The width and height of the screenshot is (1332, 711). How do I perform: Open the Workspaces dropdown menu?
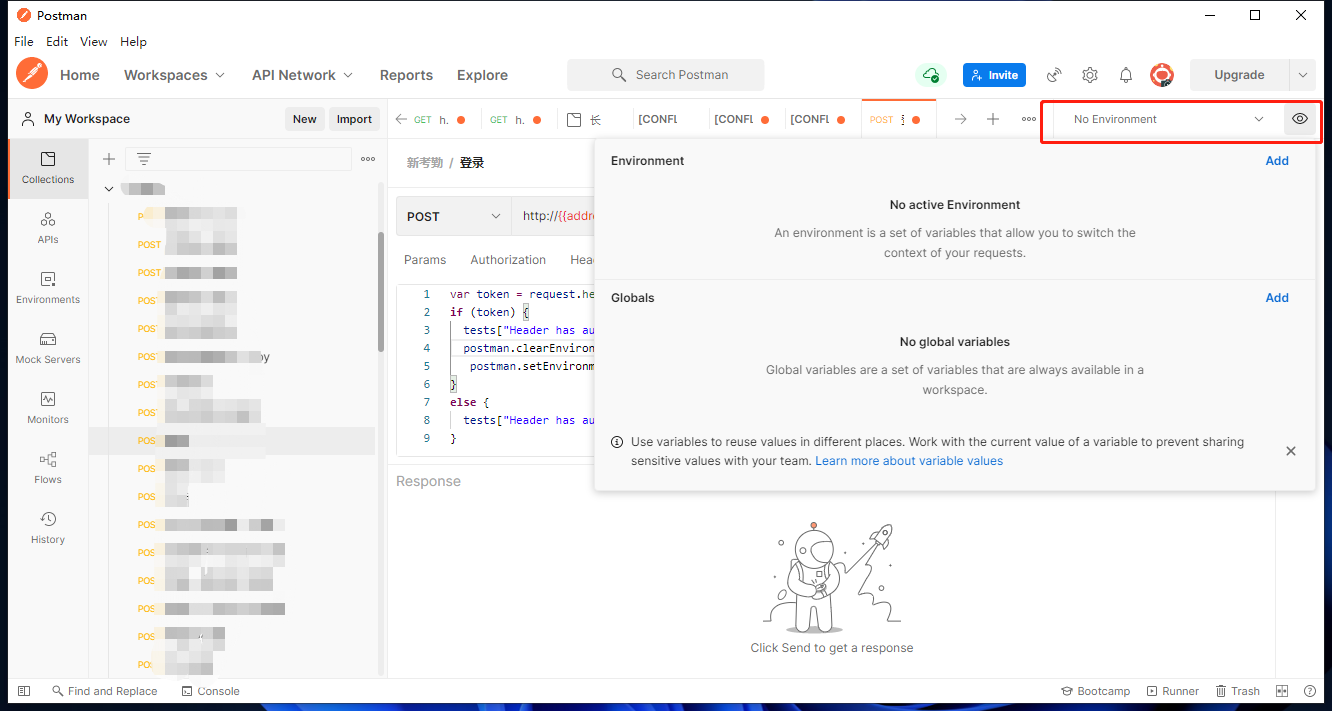coord(174,74)
